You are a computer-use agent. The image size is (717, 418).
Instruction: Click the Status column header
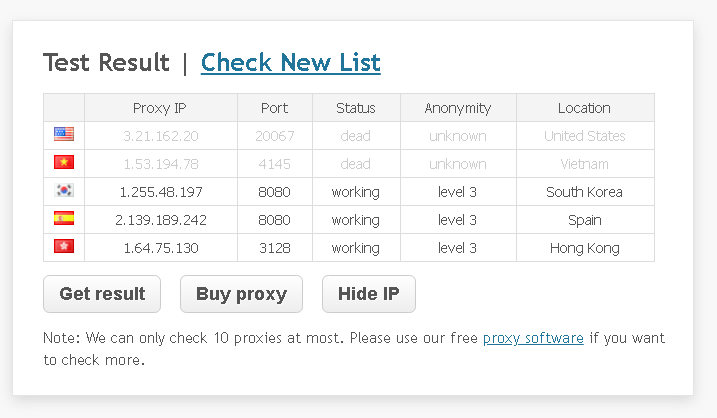point(356,108)
